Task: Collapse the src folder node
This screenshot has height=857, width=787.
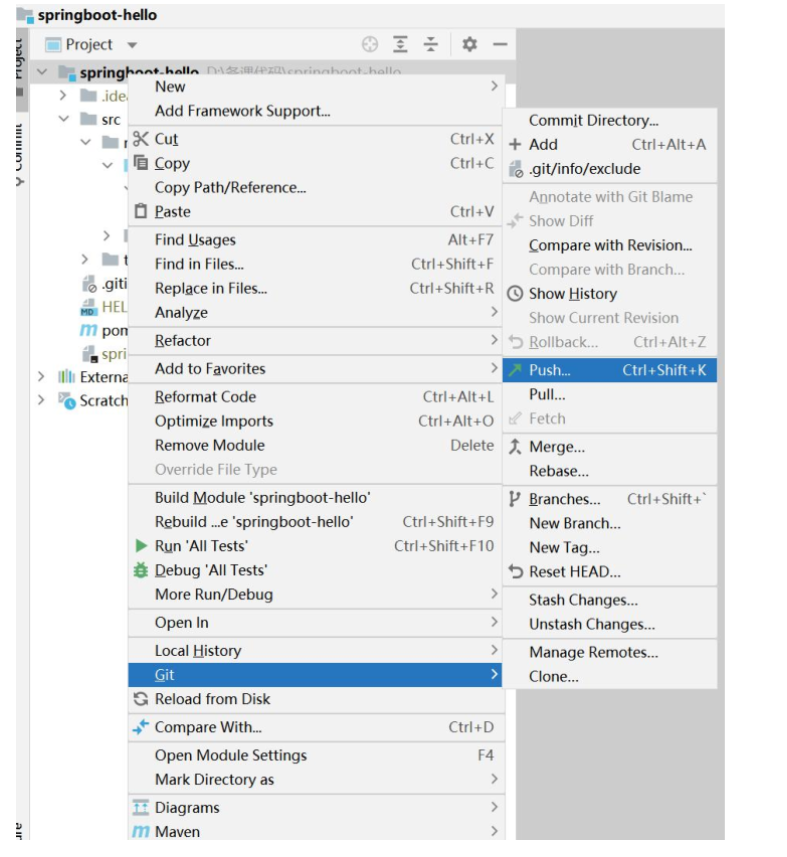Action: tap(64, 119)
